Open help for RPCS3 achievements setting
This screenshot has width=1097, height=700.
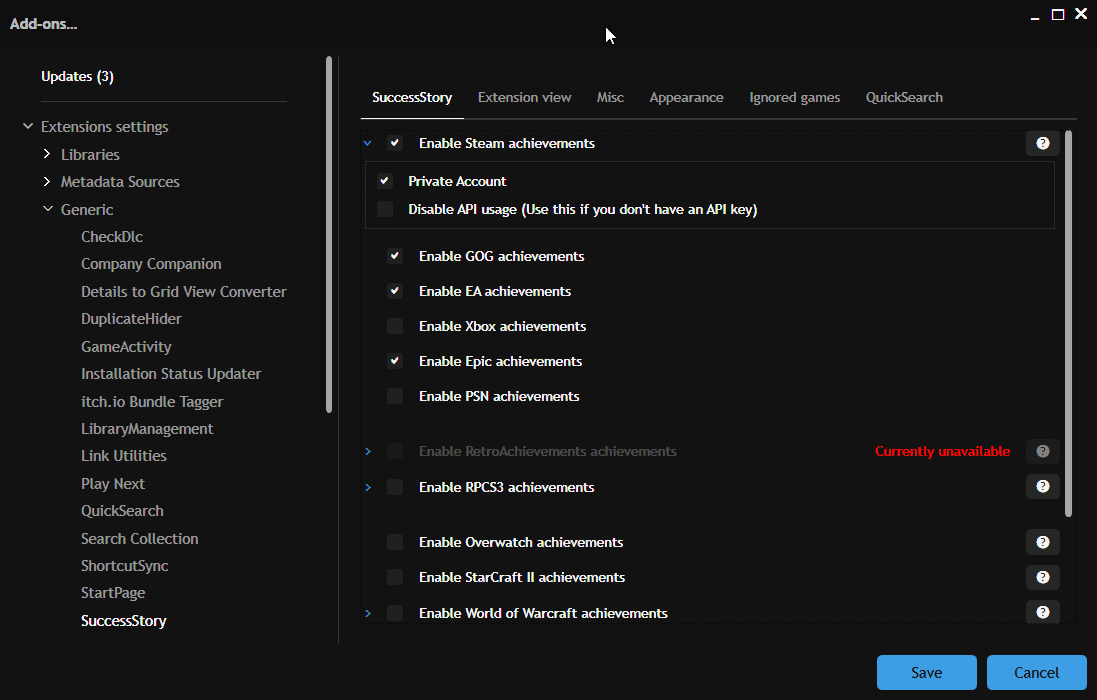1042,486
